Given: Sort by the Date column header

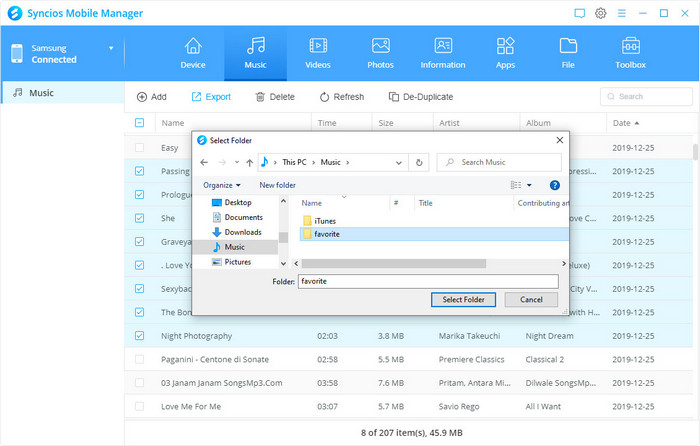Looking at the screenshot, I should (625, 123).
